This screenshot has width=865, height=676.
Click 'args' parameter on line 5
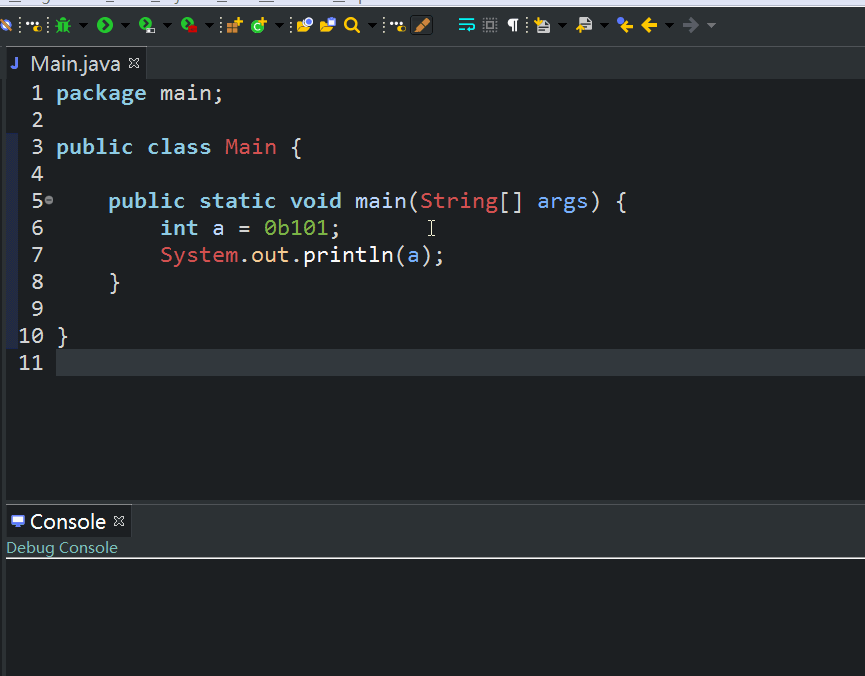pos(562,202)
